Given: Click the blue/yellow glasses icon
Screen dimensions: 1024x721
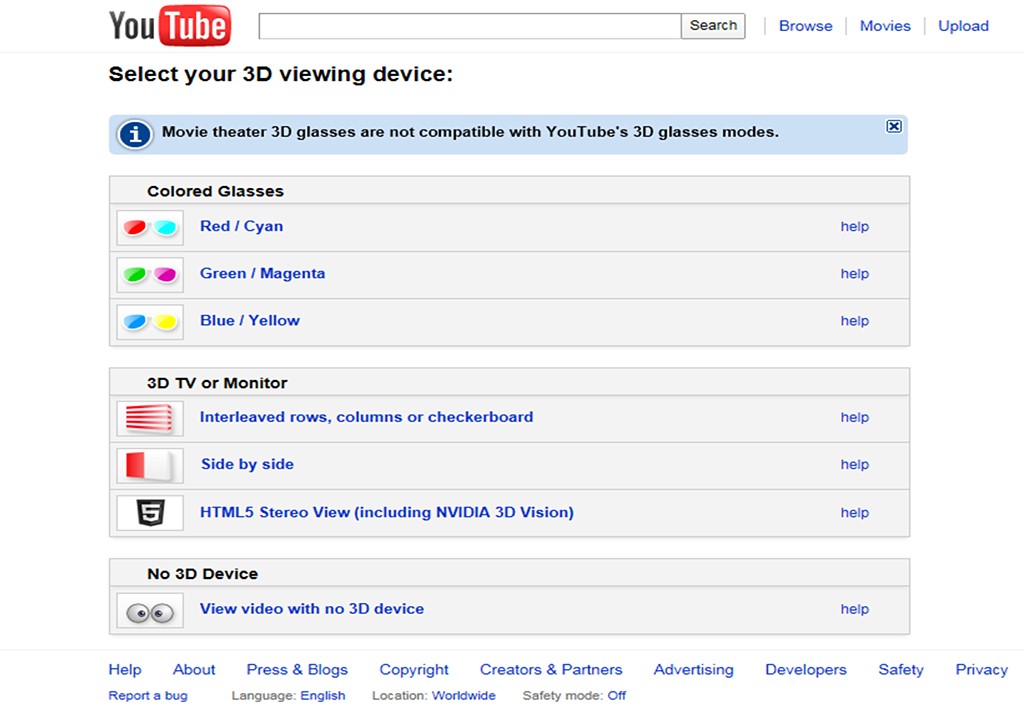Looking at the screenshot, I should click(x=150, y=321).
